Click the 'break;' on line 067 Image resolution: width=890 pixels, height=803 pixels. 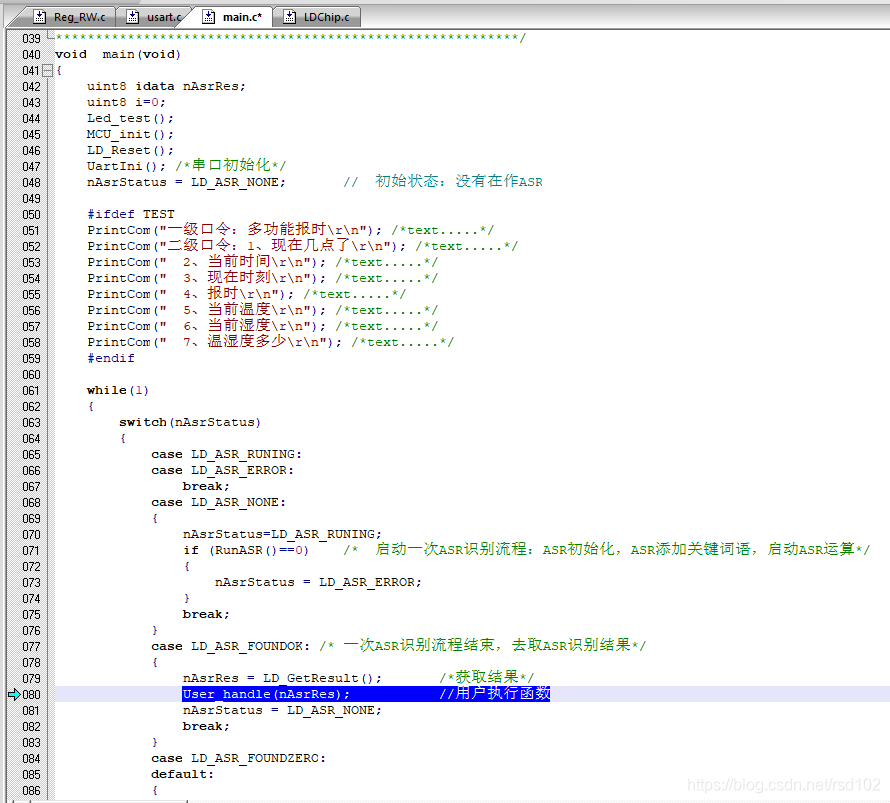[206, 486]
